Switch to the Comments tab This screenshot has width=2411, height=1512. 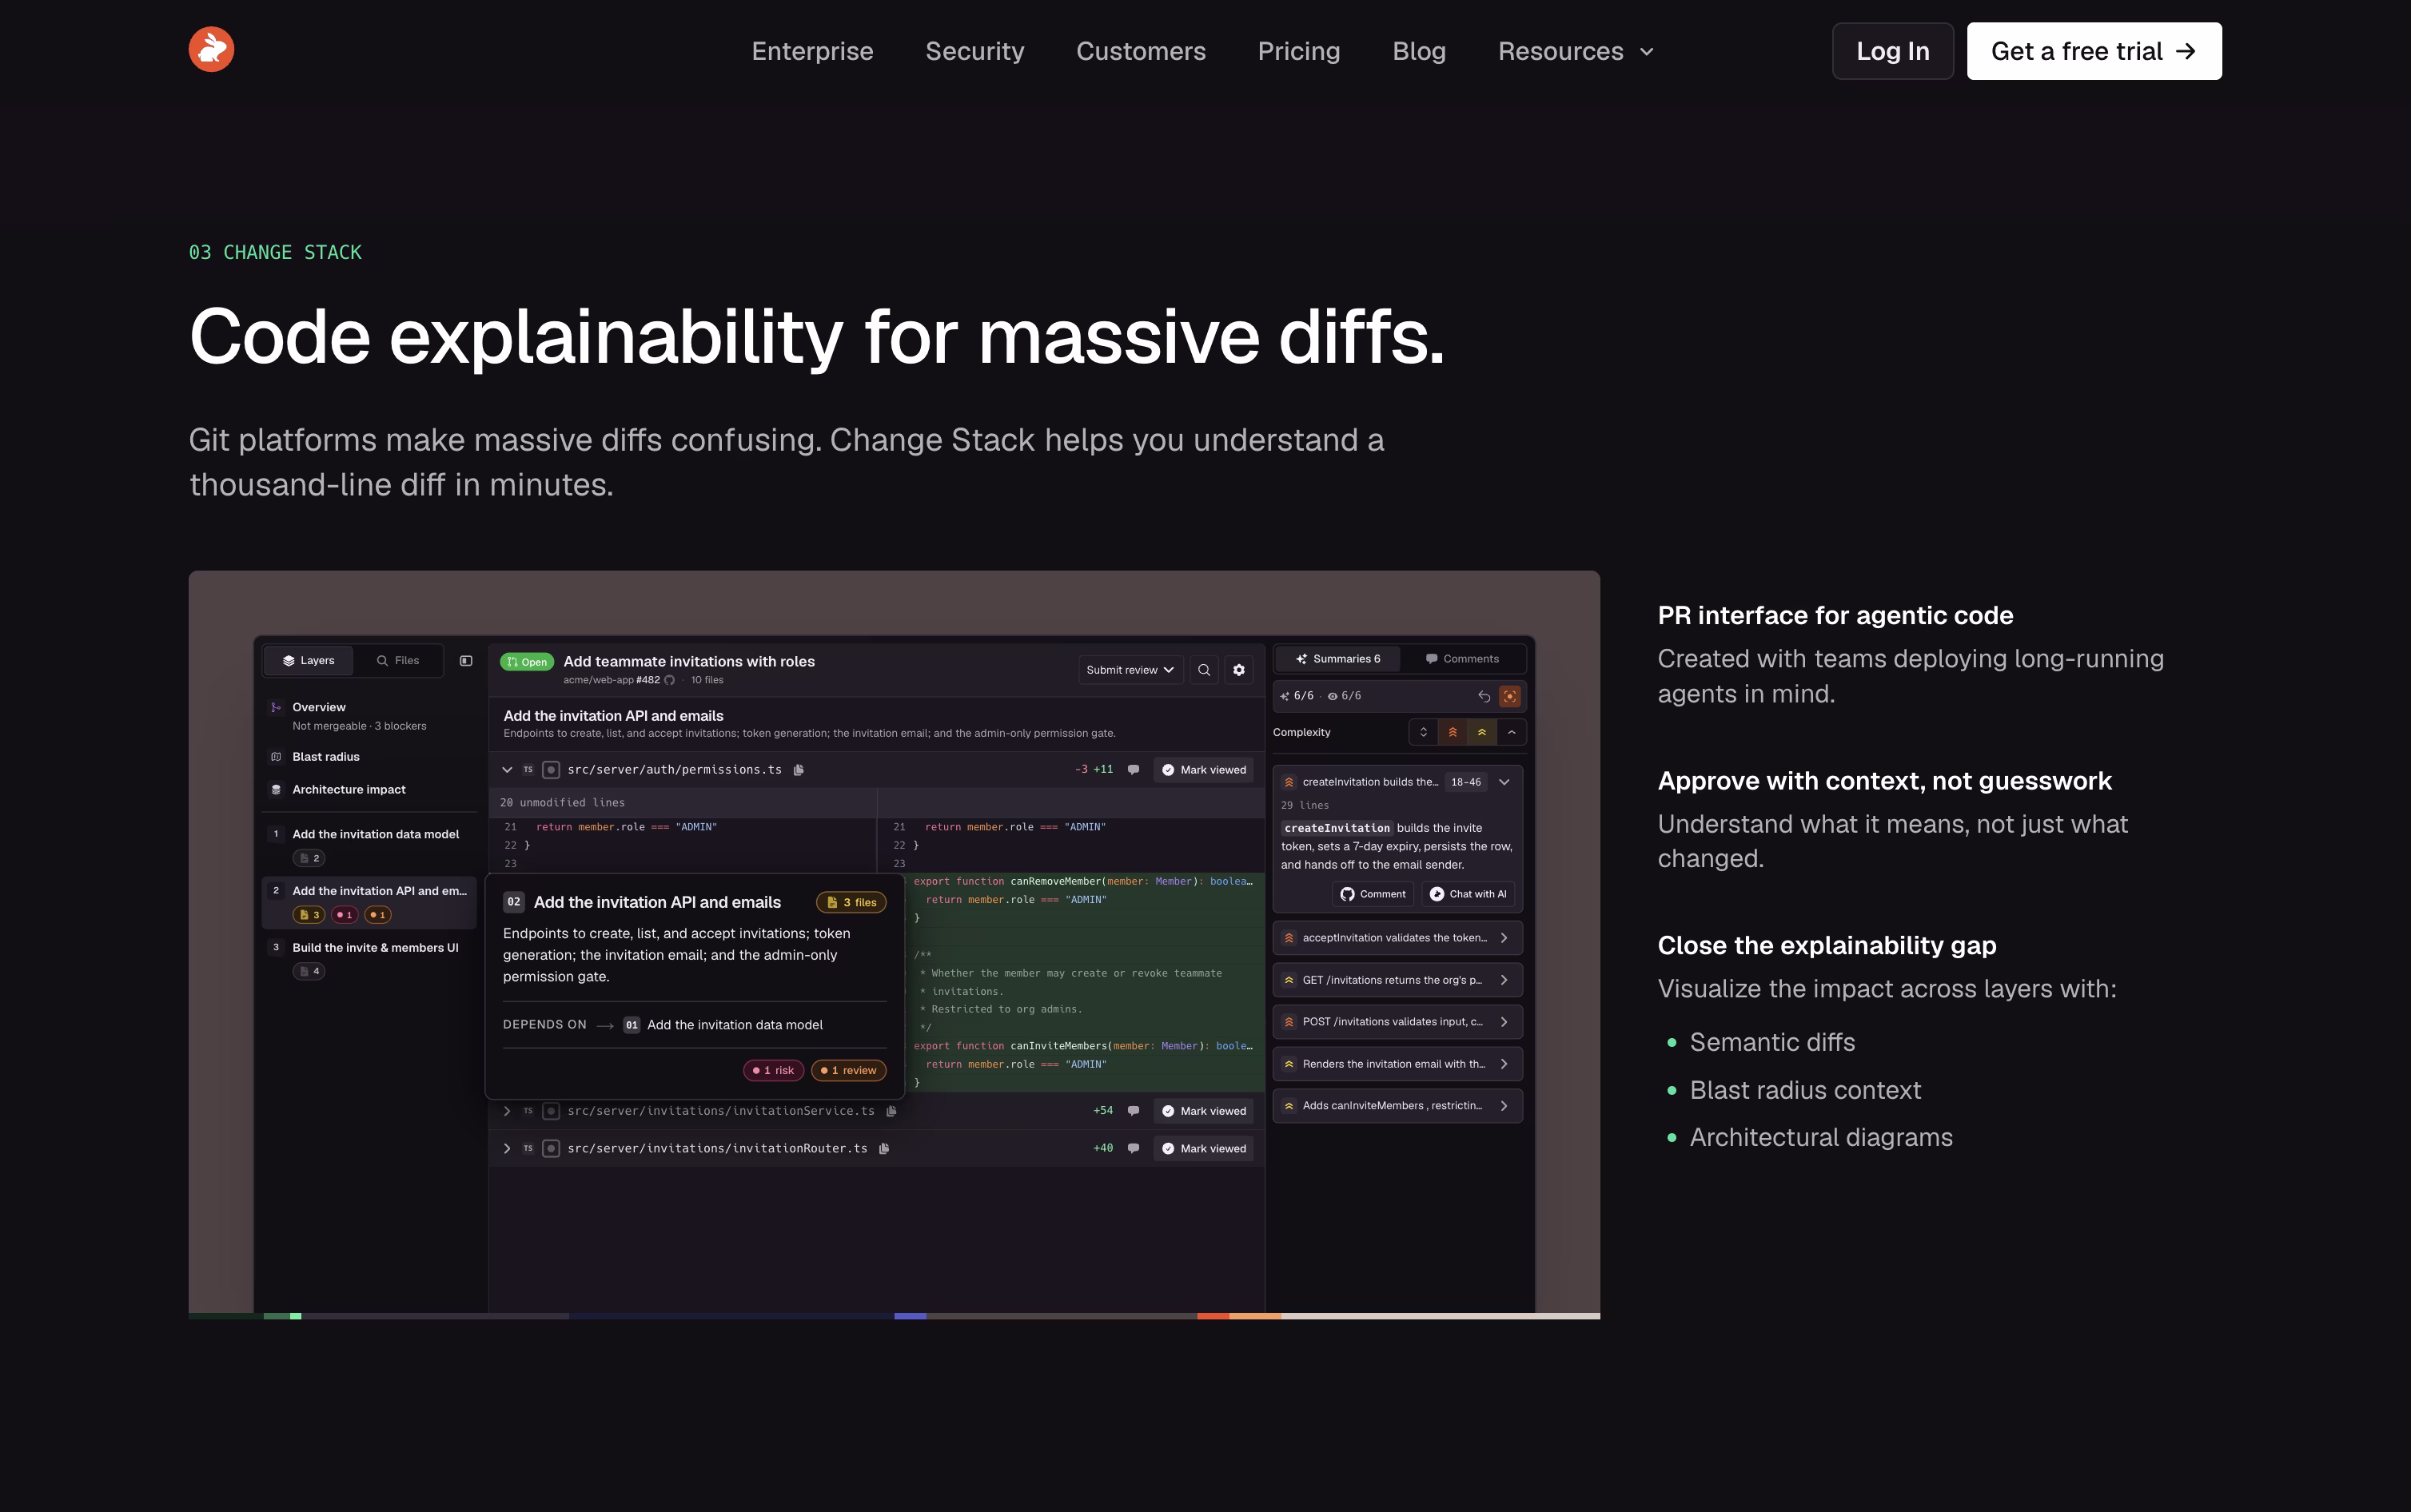(x=1462, y=659)
